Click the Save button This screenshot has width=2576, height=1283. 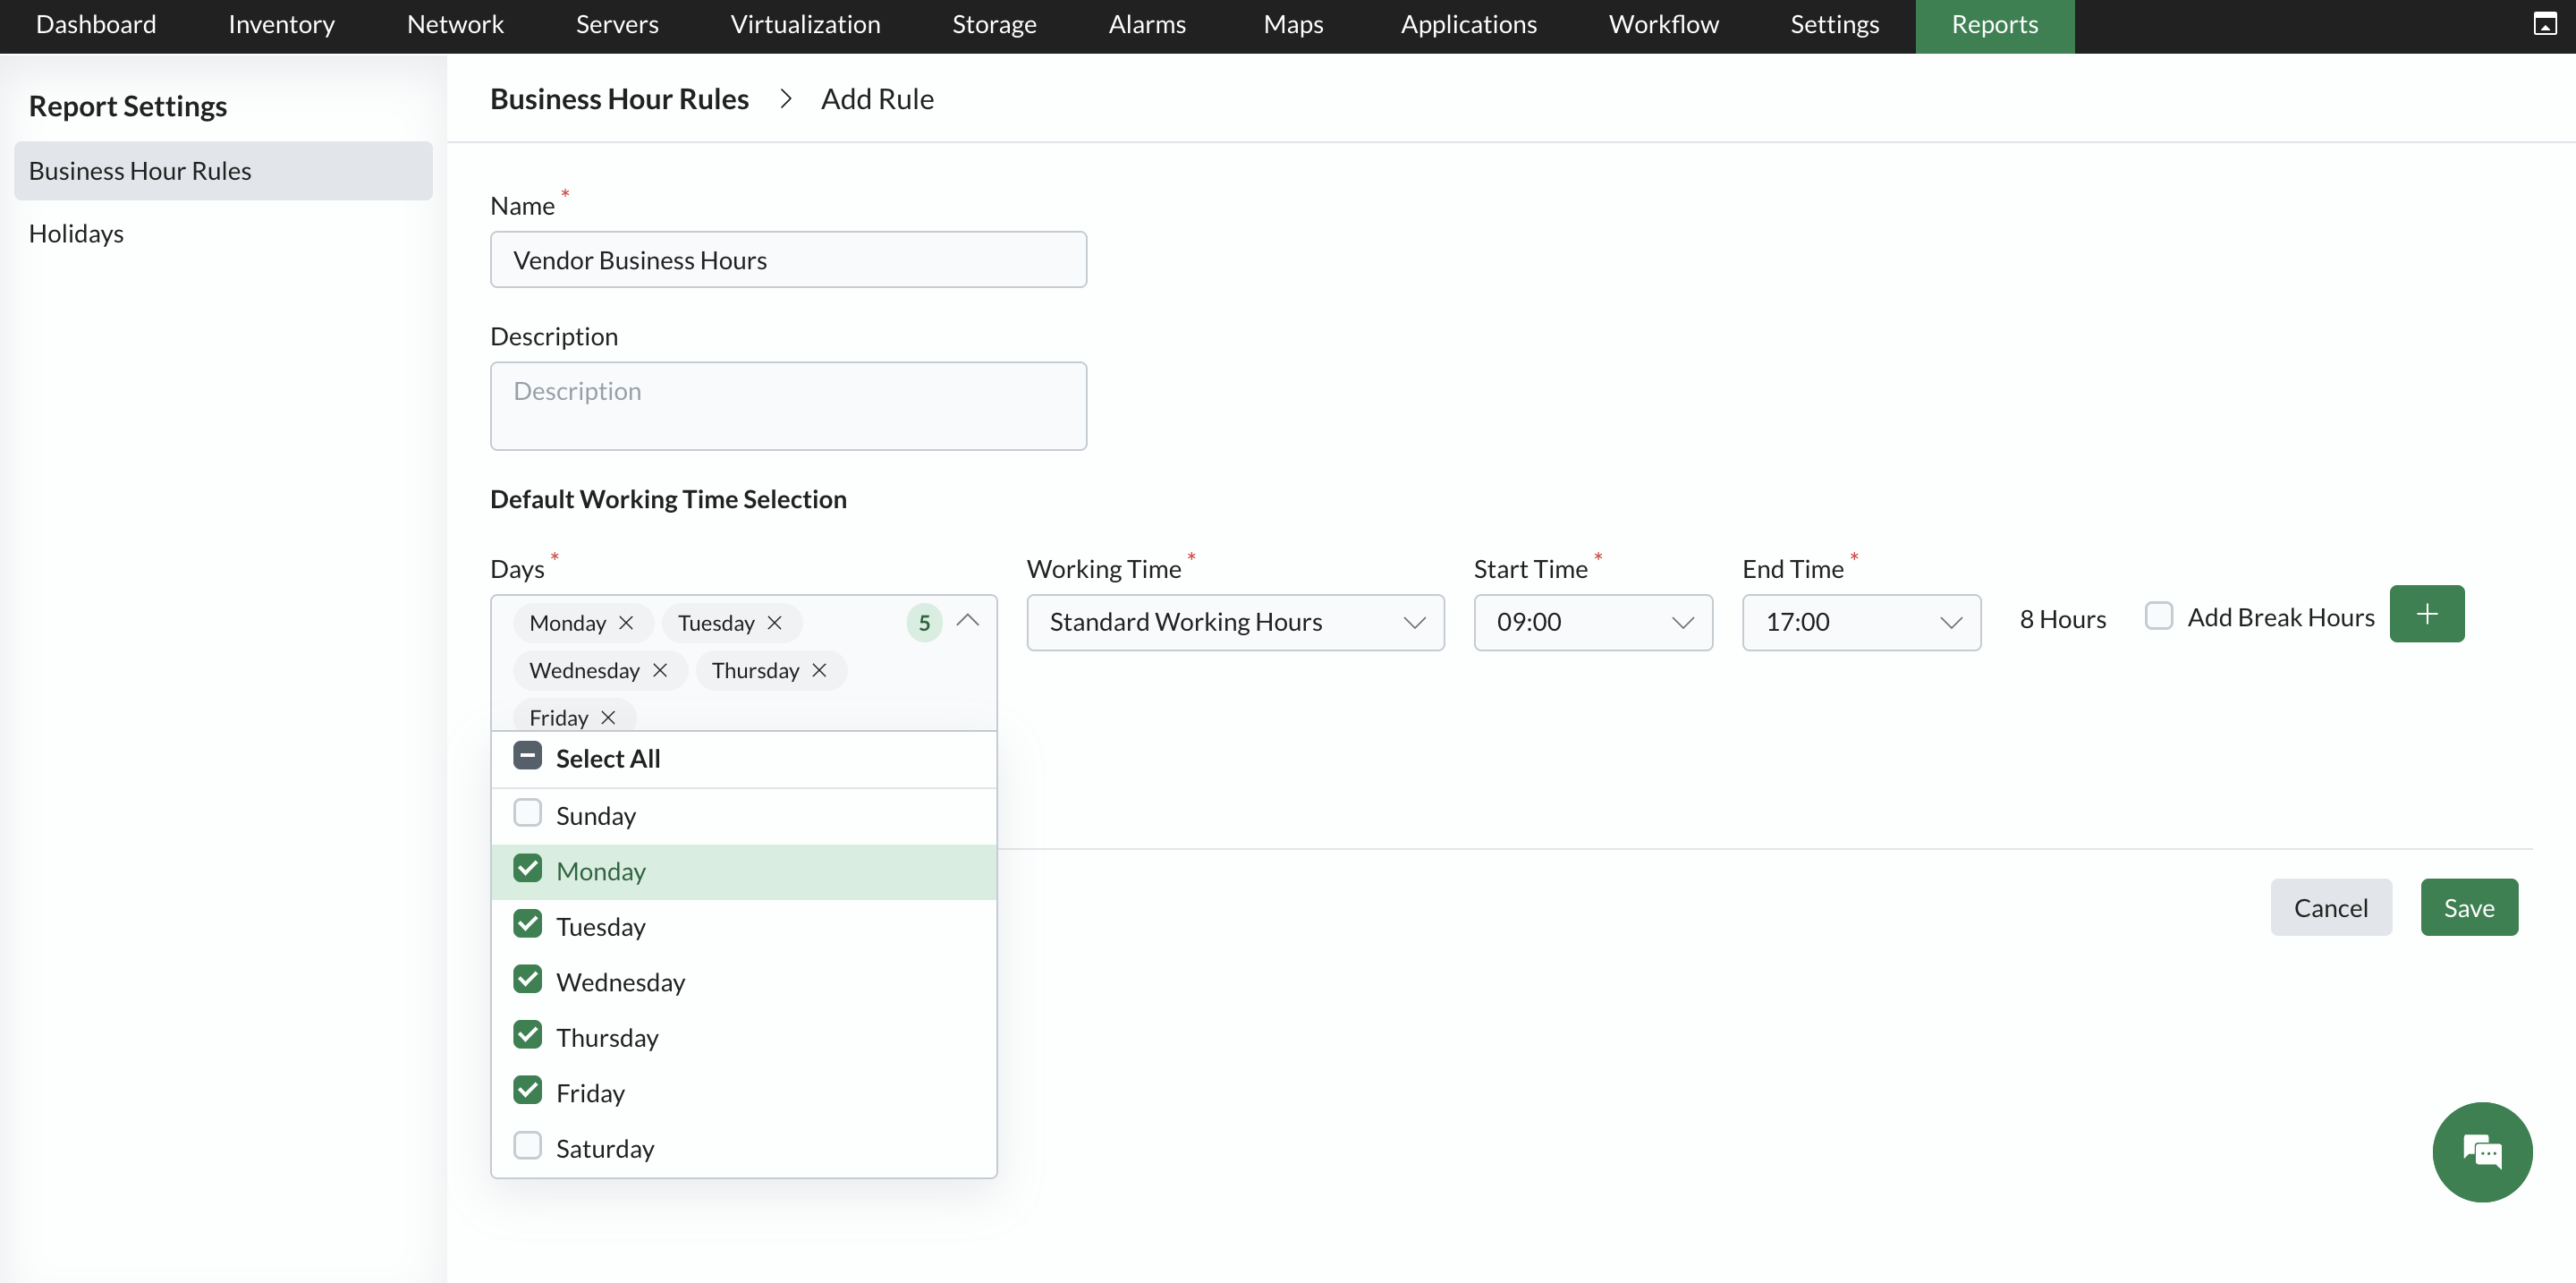coord(2469,907)
